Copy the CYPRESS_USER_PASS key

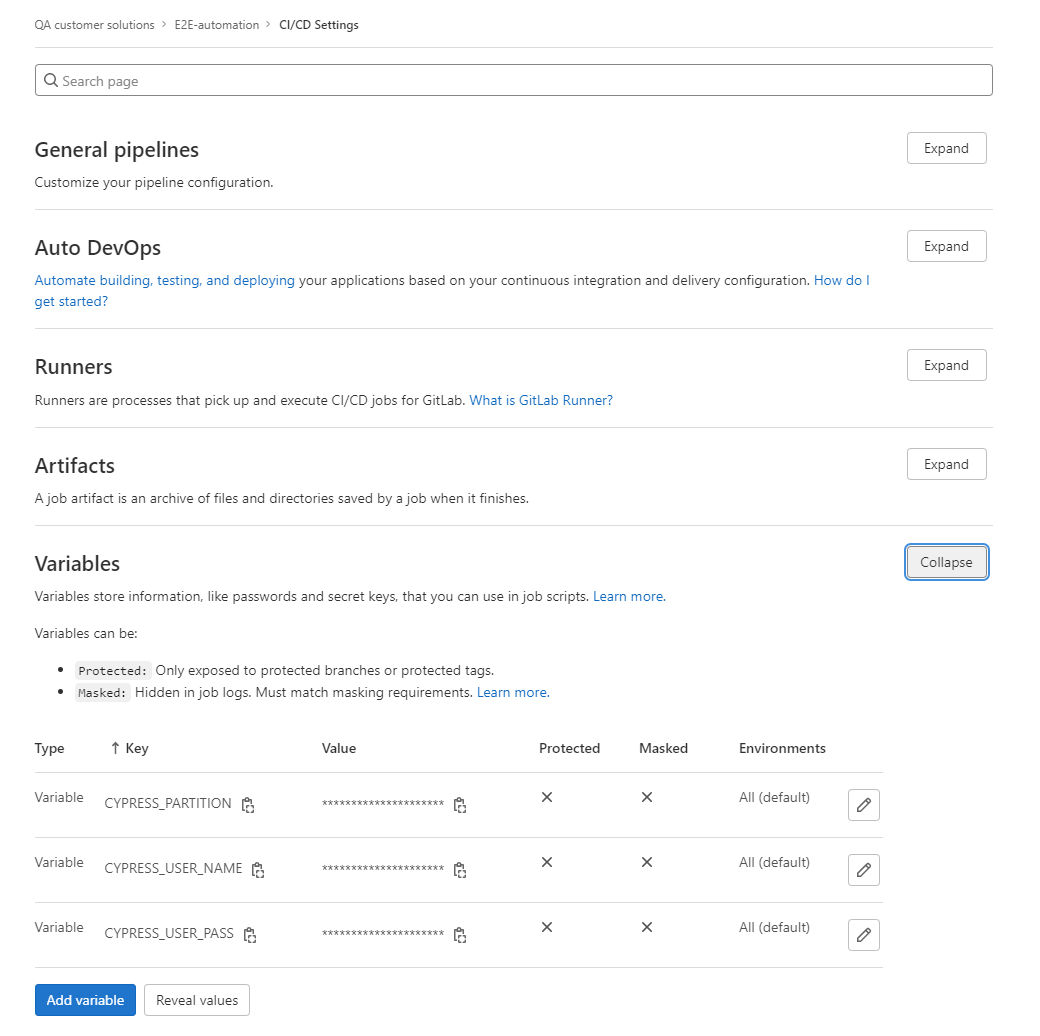click(250, 935)
